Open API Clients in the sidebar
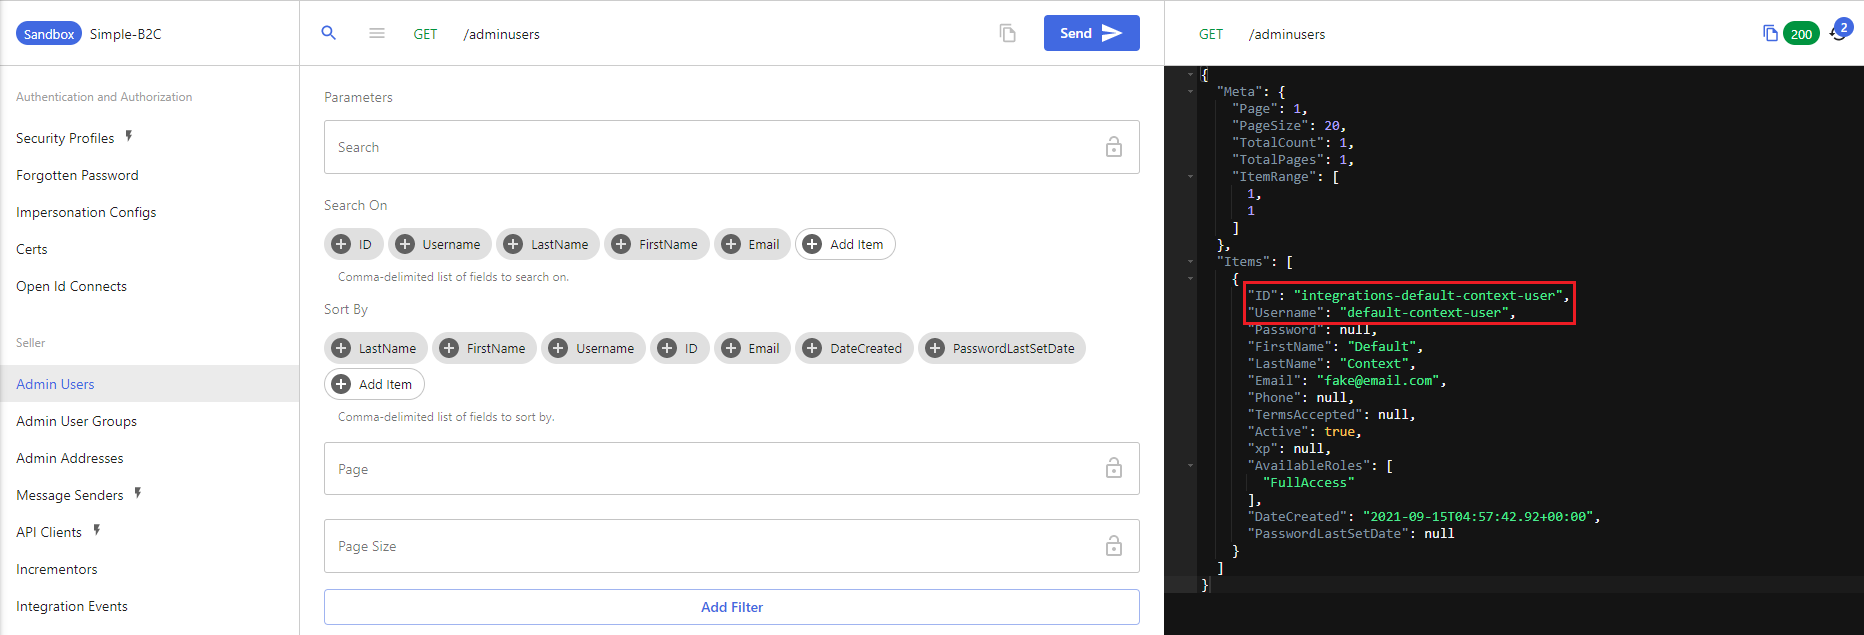 tap(49, 532)
